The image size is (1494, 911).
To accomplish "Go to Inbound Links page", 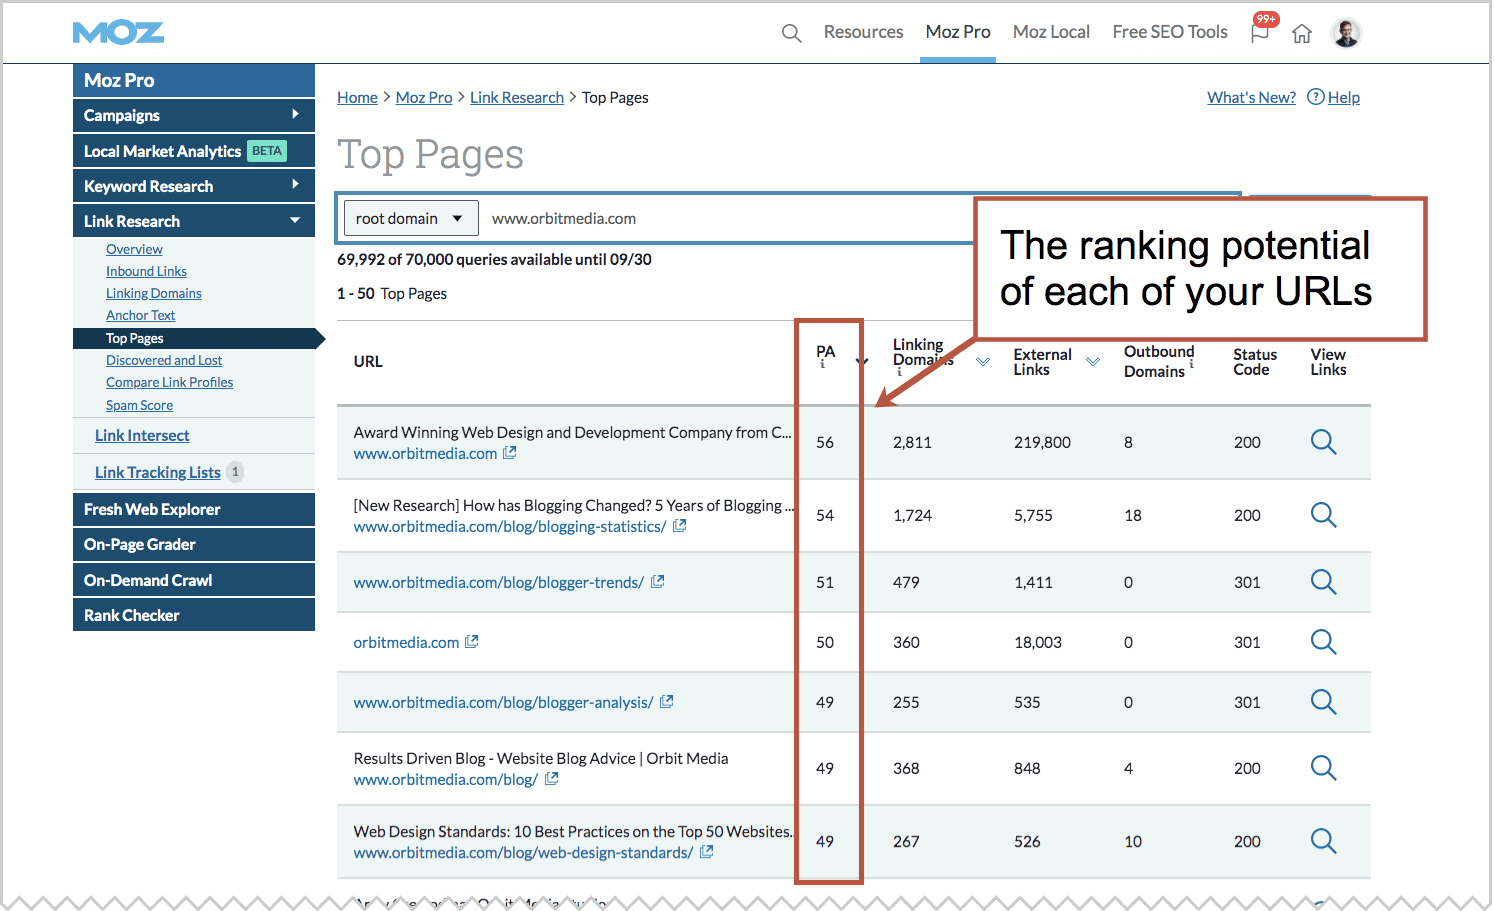I will coord(146,271).
